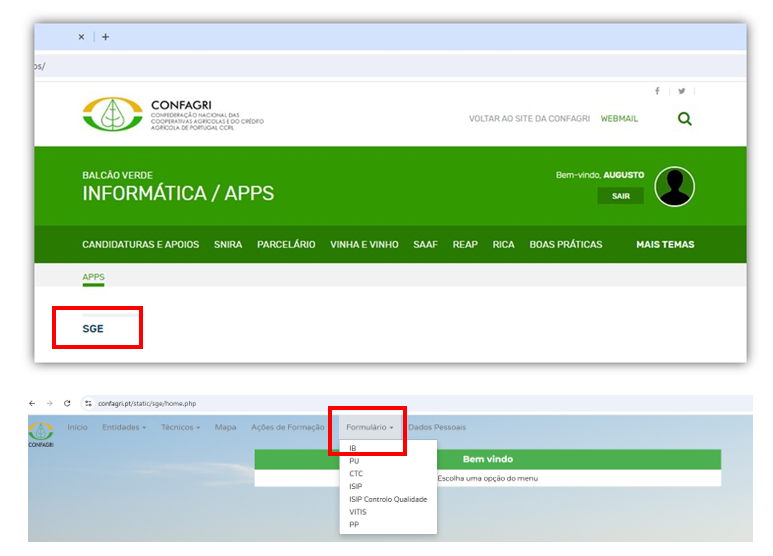Click the user profile avatar icon
Image resolution: width=773 pixels, height=556 pixels.
[674, 186]
